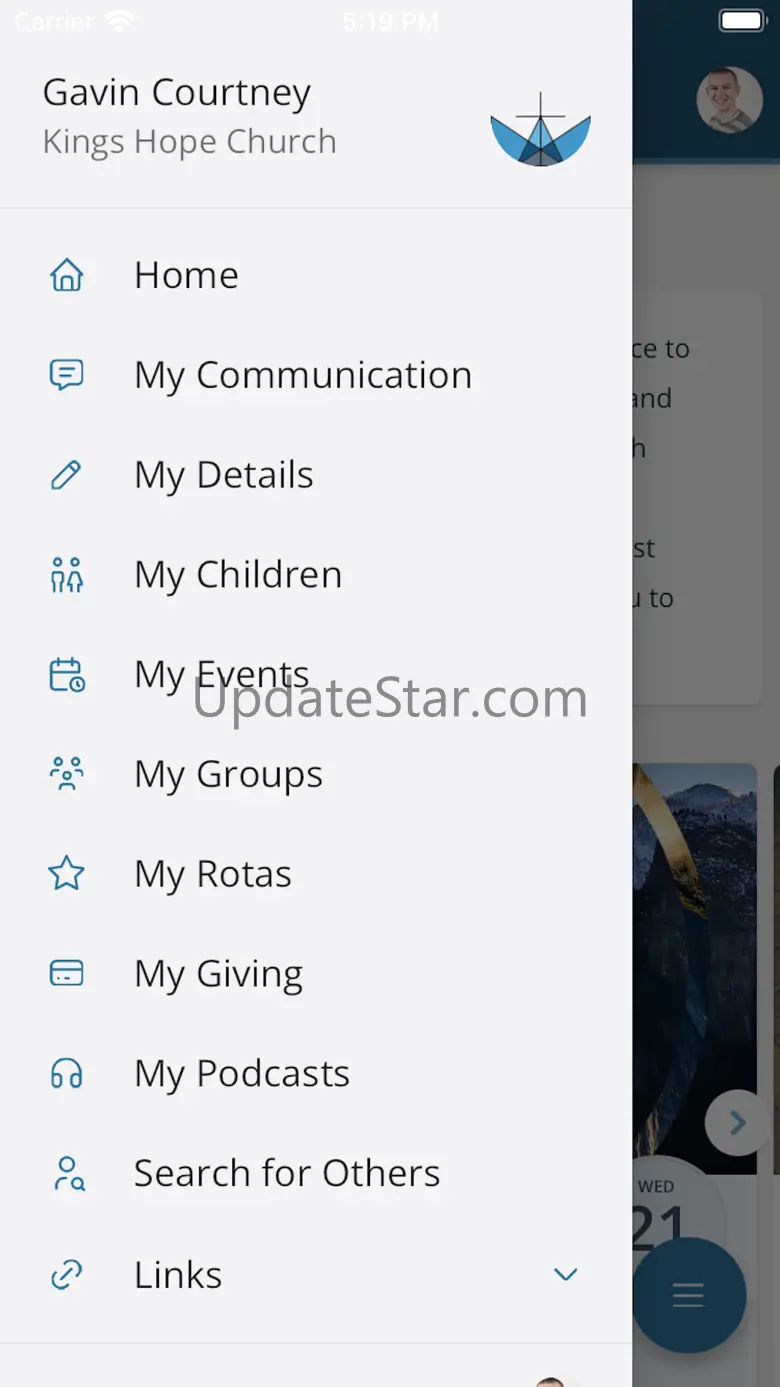780x1387 pixels.
Task: Tap the Kings Hope Church logo
Action: (540, 130)
